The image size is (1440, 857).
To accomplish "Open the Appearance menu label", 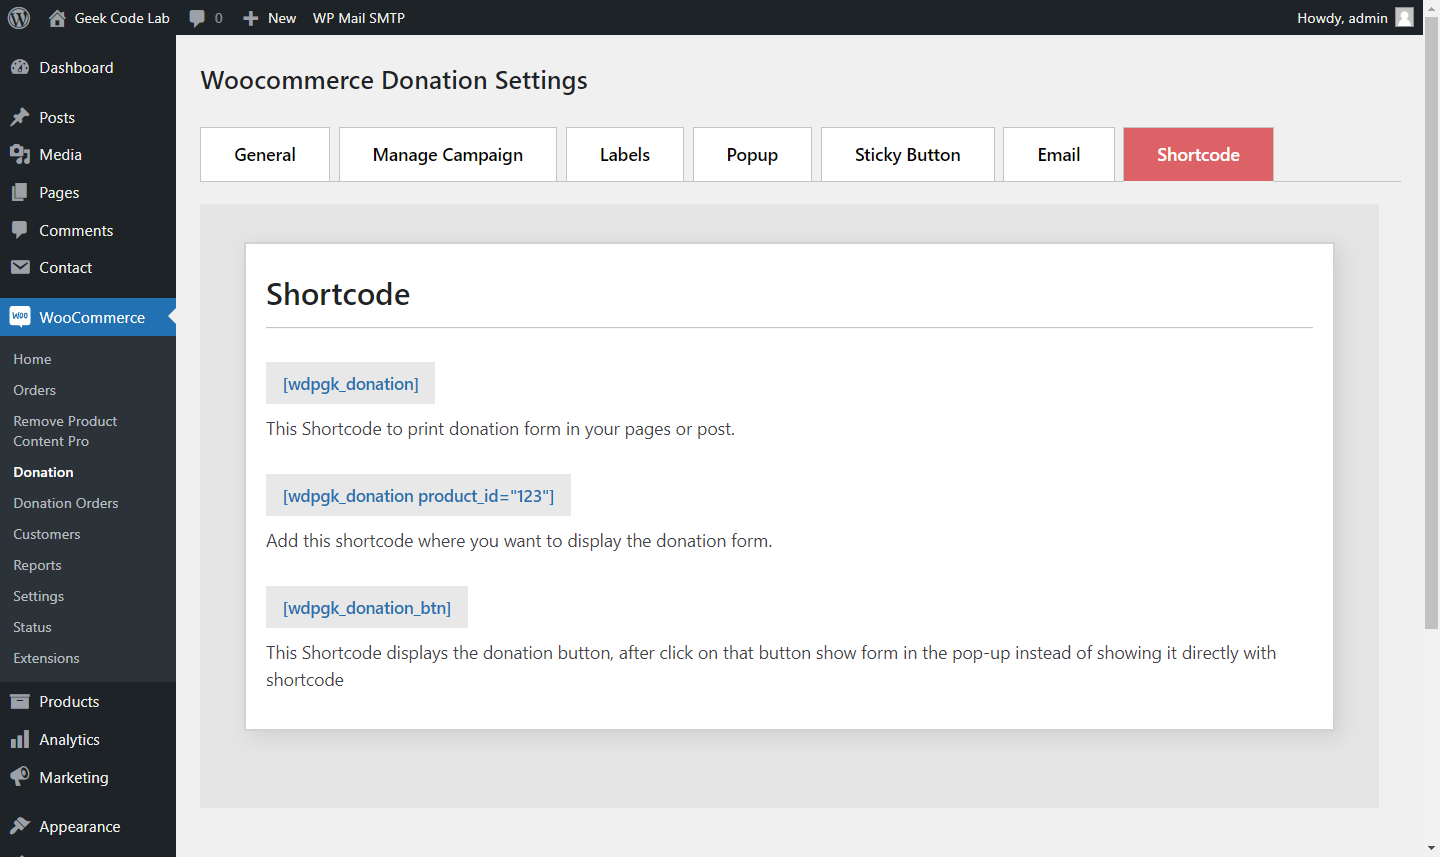I will (79, 826).
